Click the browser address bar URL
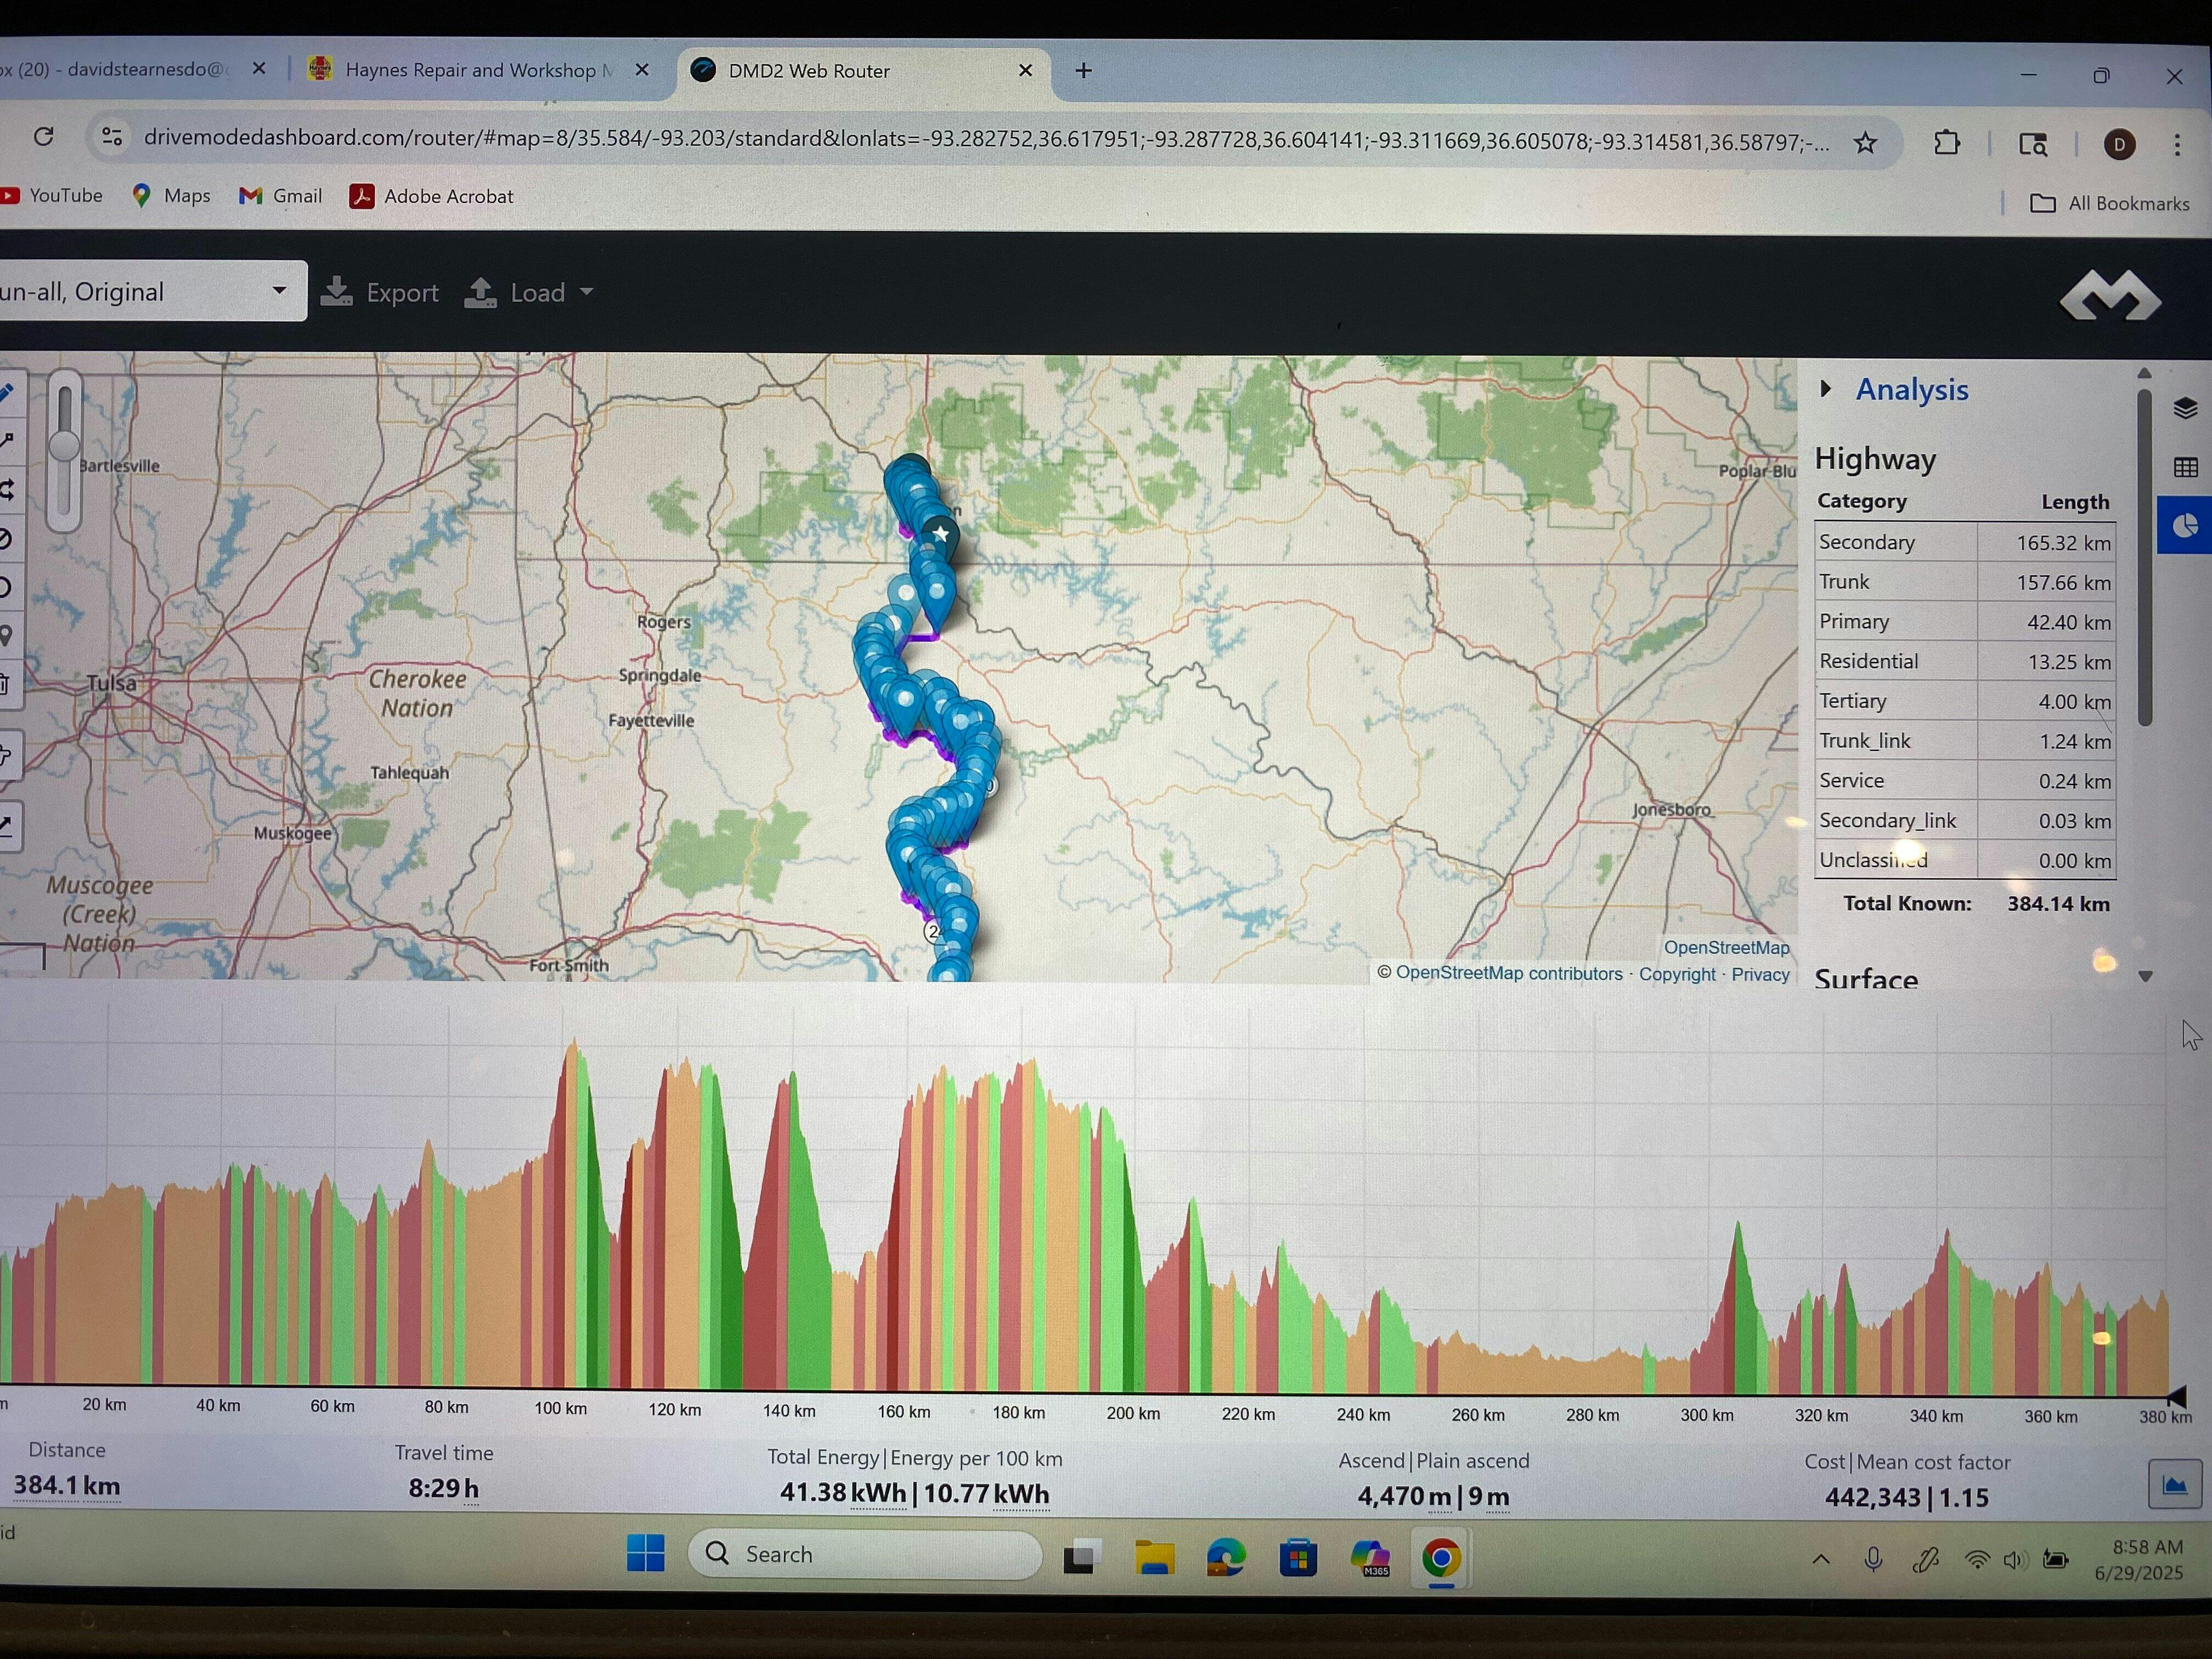Viewport: 2212px width, 1659px height. click(985, 140)
